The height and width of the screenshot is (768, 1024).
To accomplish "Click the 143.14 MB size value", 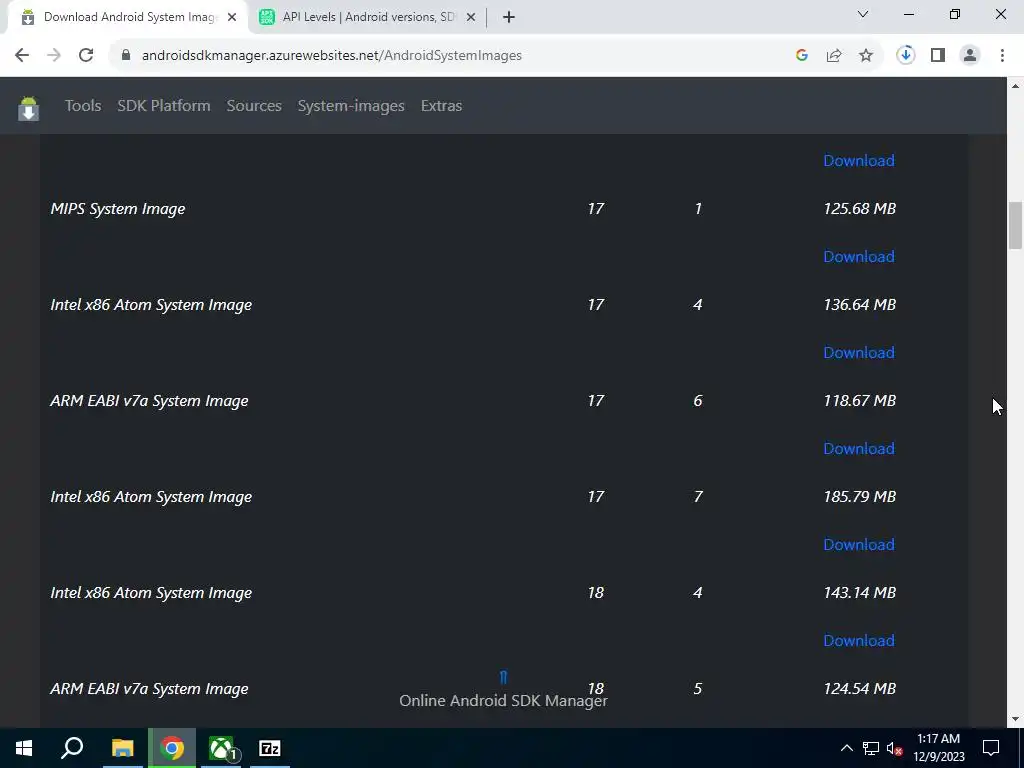I will (859, 593).
